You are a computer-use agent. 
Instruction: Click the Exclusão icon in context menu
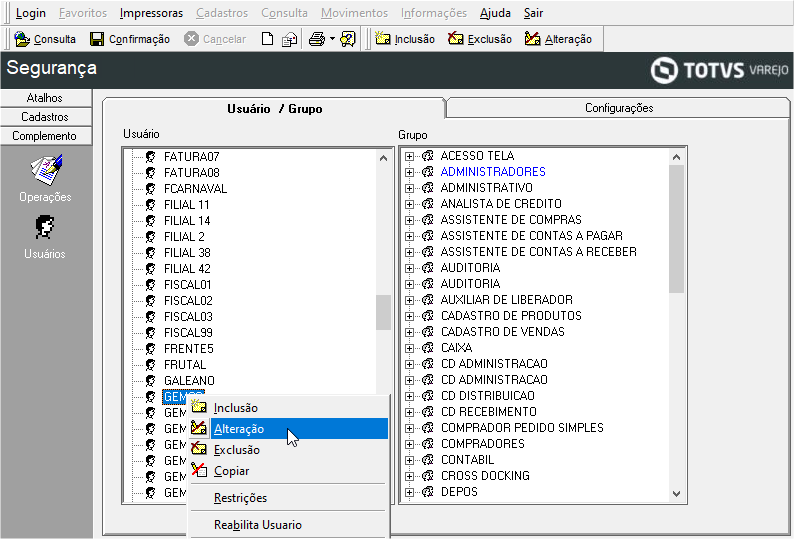198,448
